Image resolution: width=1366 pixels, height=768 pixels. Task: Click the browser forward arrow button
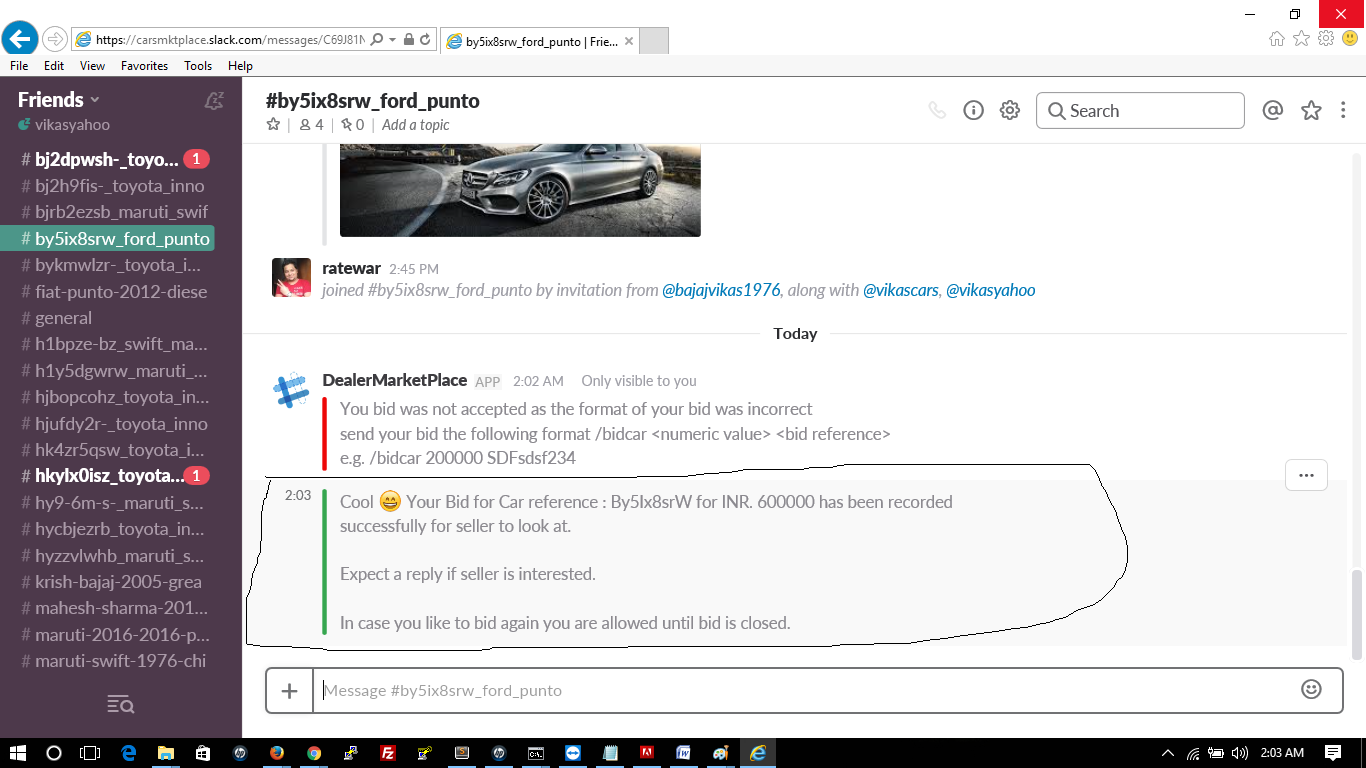tap(55, 39)
